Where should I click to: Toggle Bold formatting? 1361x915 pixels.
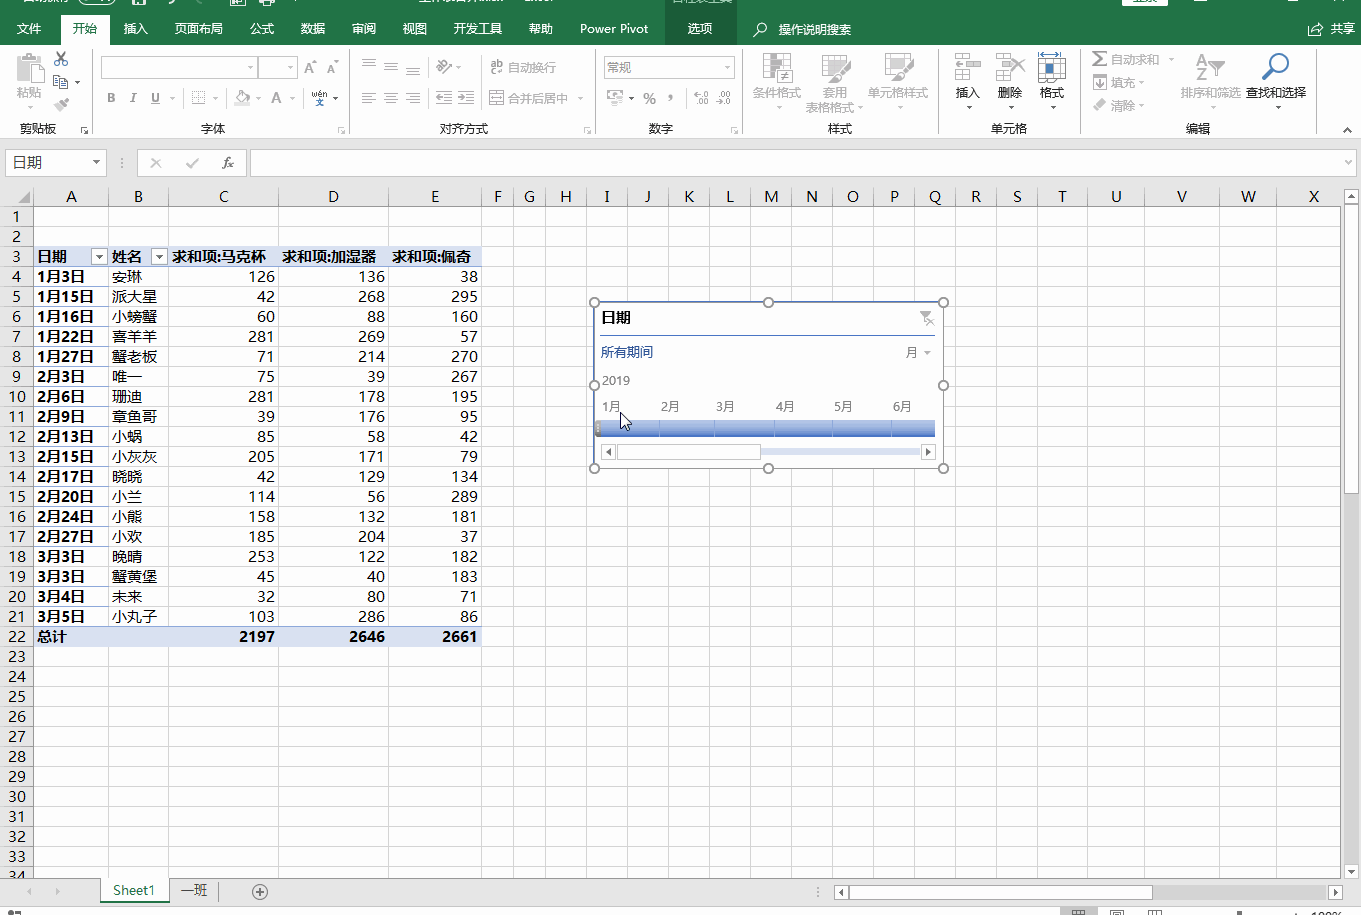pyautogui.click(x=111, y=98)
